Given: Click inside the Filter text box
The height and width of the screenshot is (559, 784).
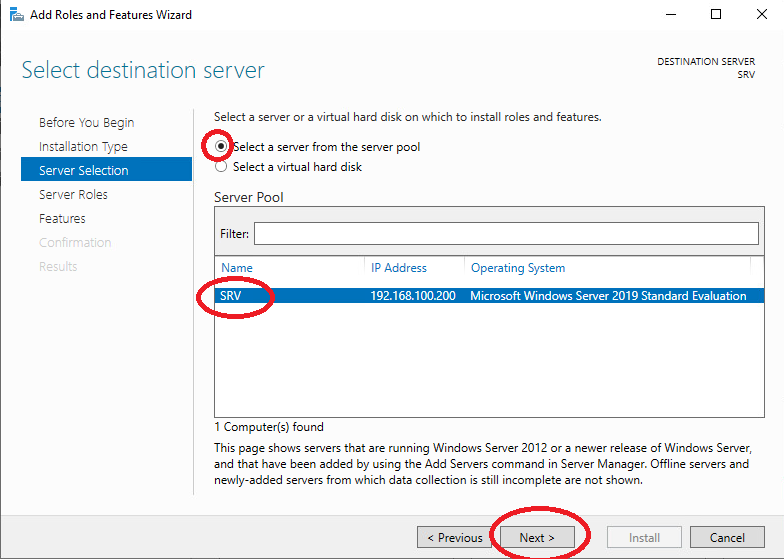Looking at the screenshot, I should coord(506,234).
